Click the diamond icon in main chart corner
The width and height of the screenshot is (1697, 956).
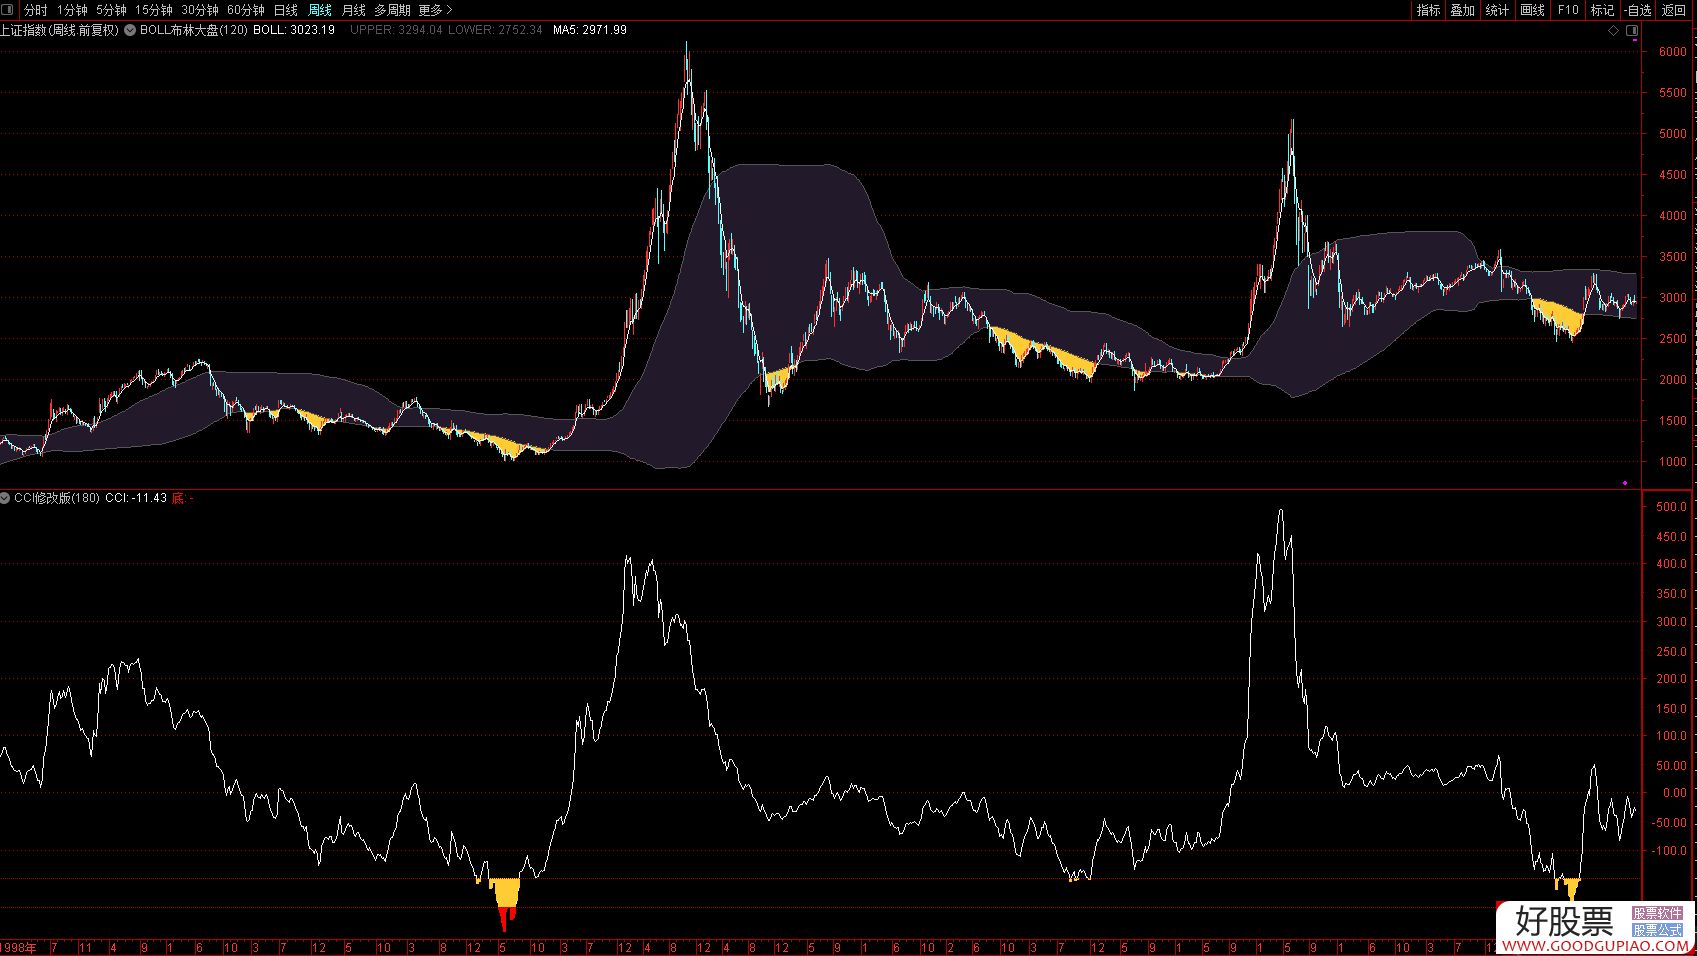point(1613,31)
